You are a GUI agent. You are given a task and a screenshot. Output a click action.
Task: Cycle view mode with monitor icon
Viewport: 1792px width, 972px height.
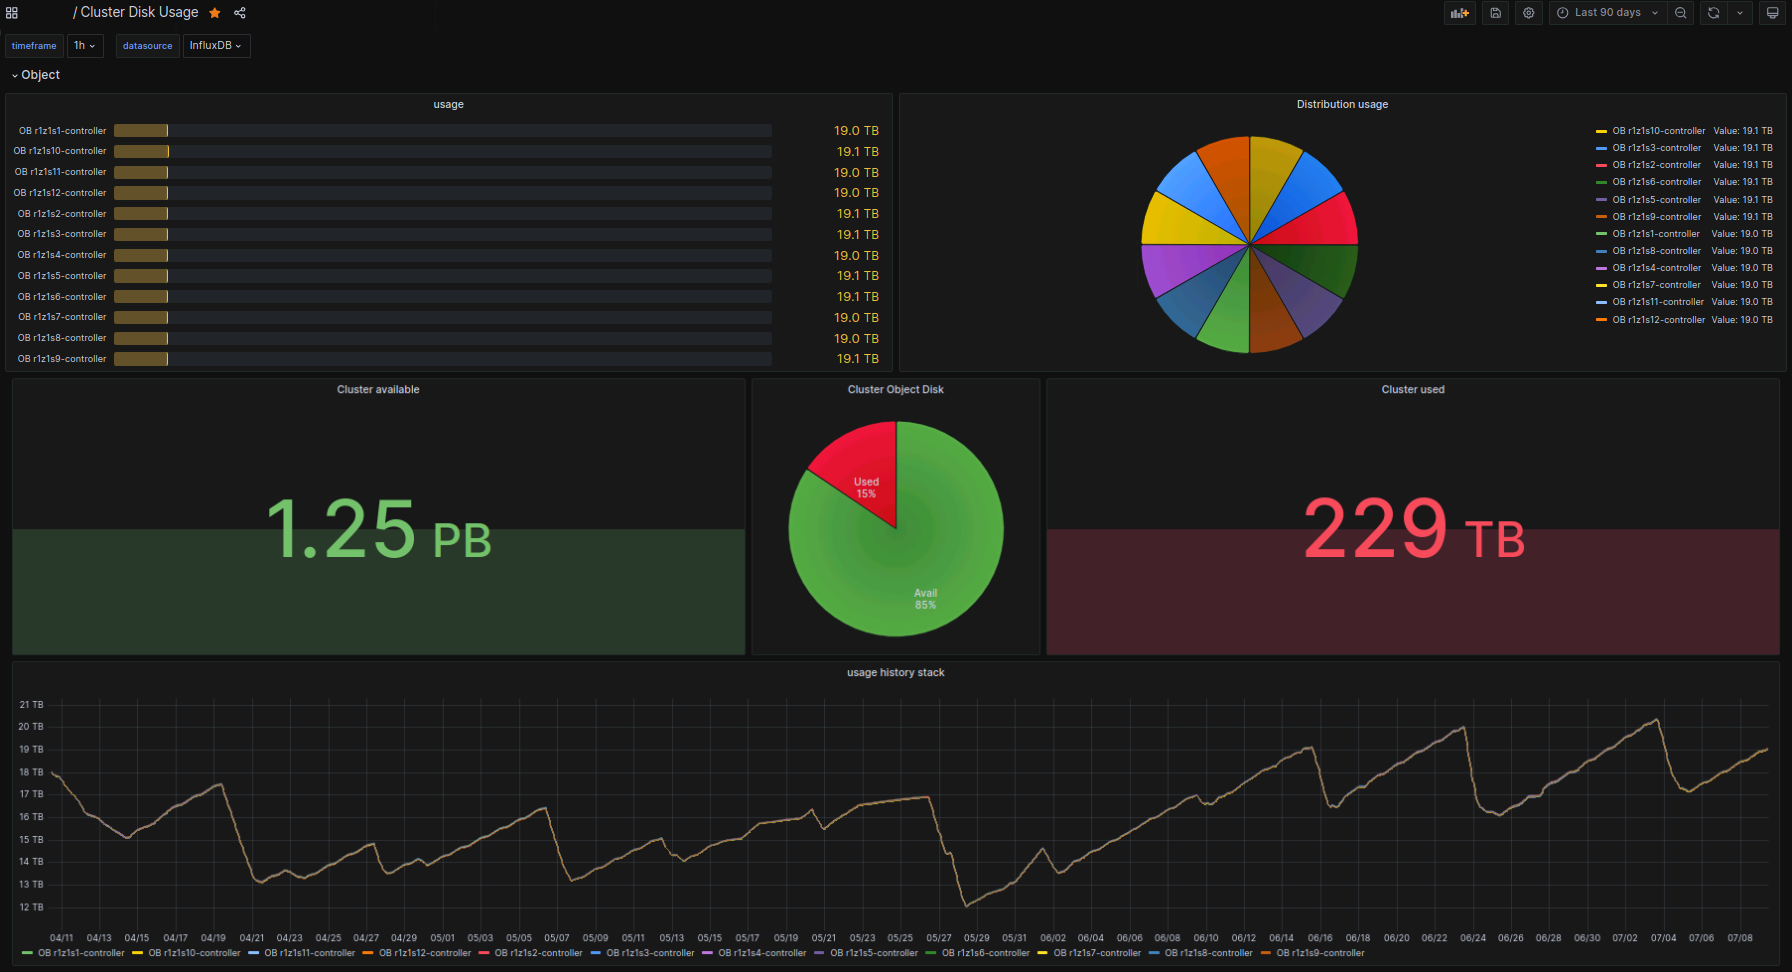1772,13
